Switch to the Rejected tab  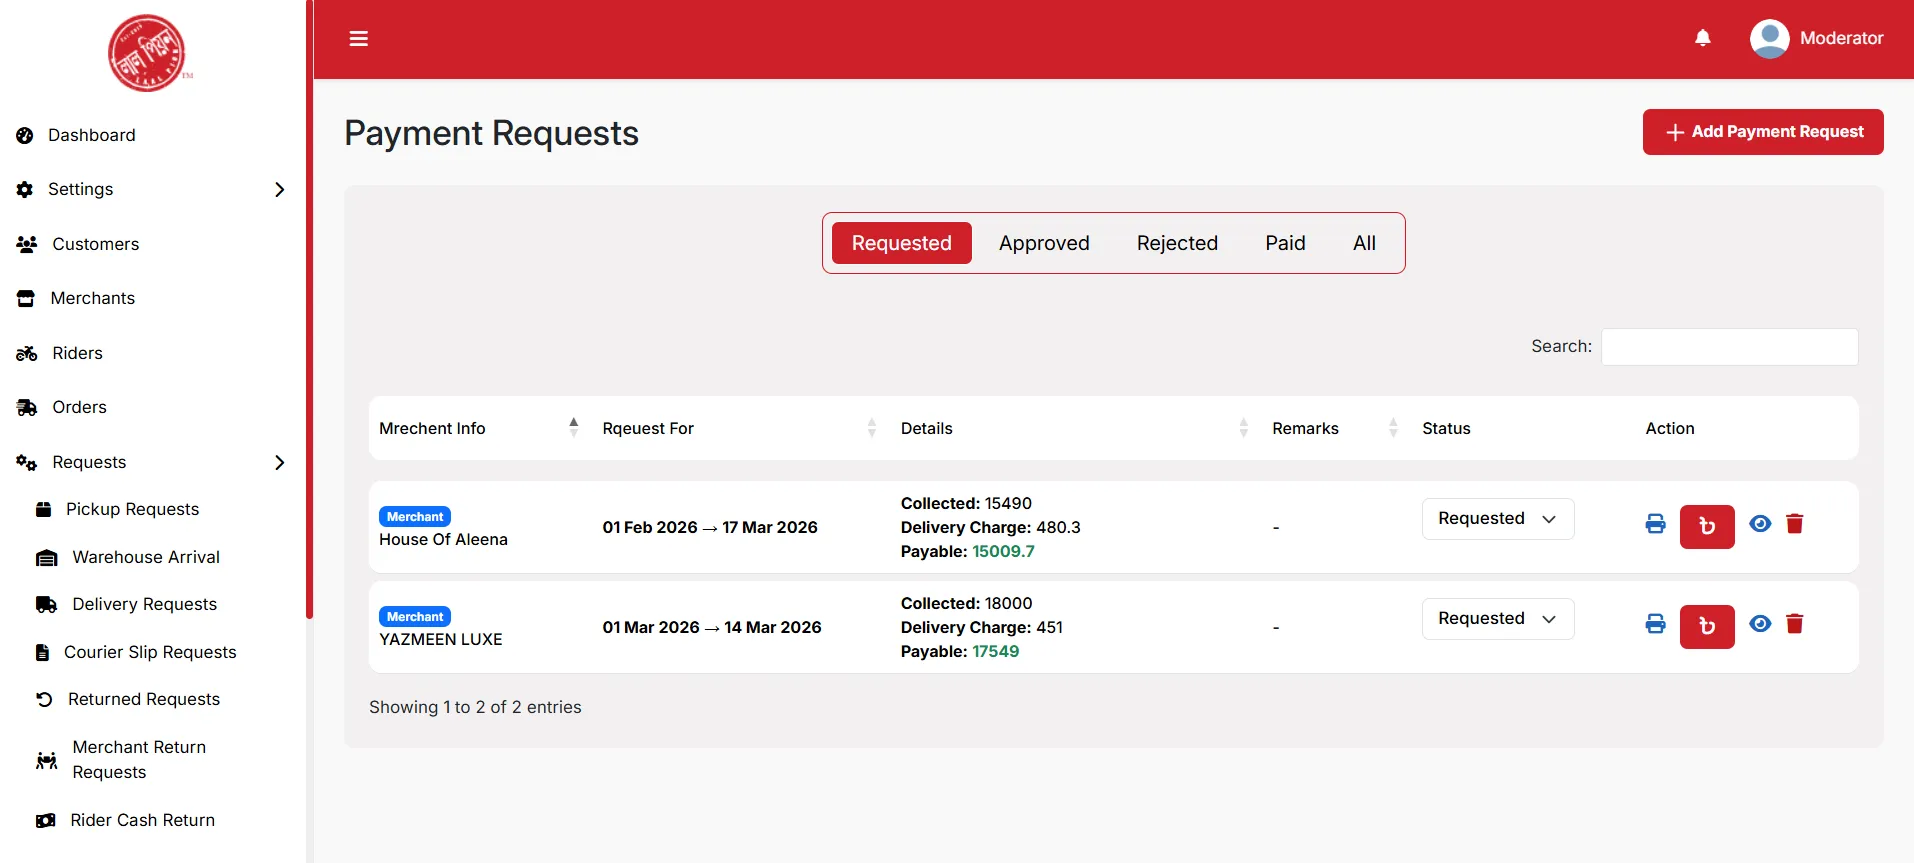(x=1177, y=243)
